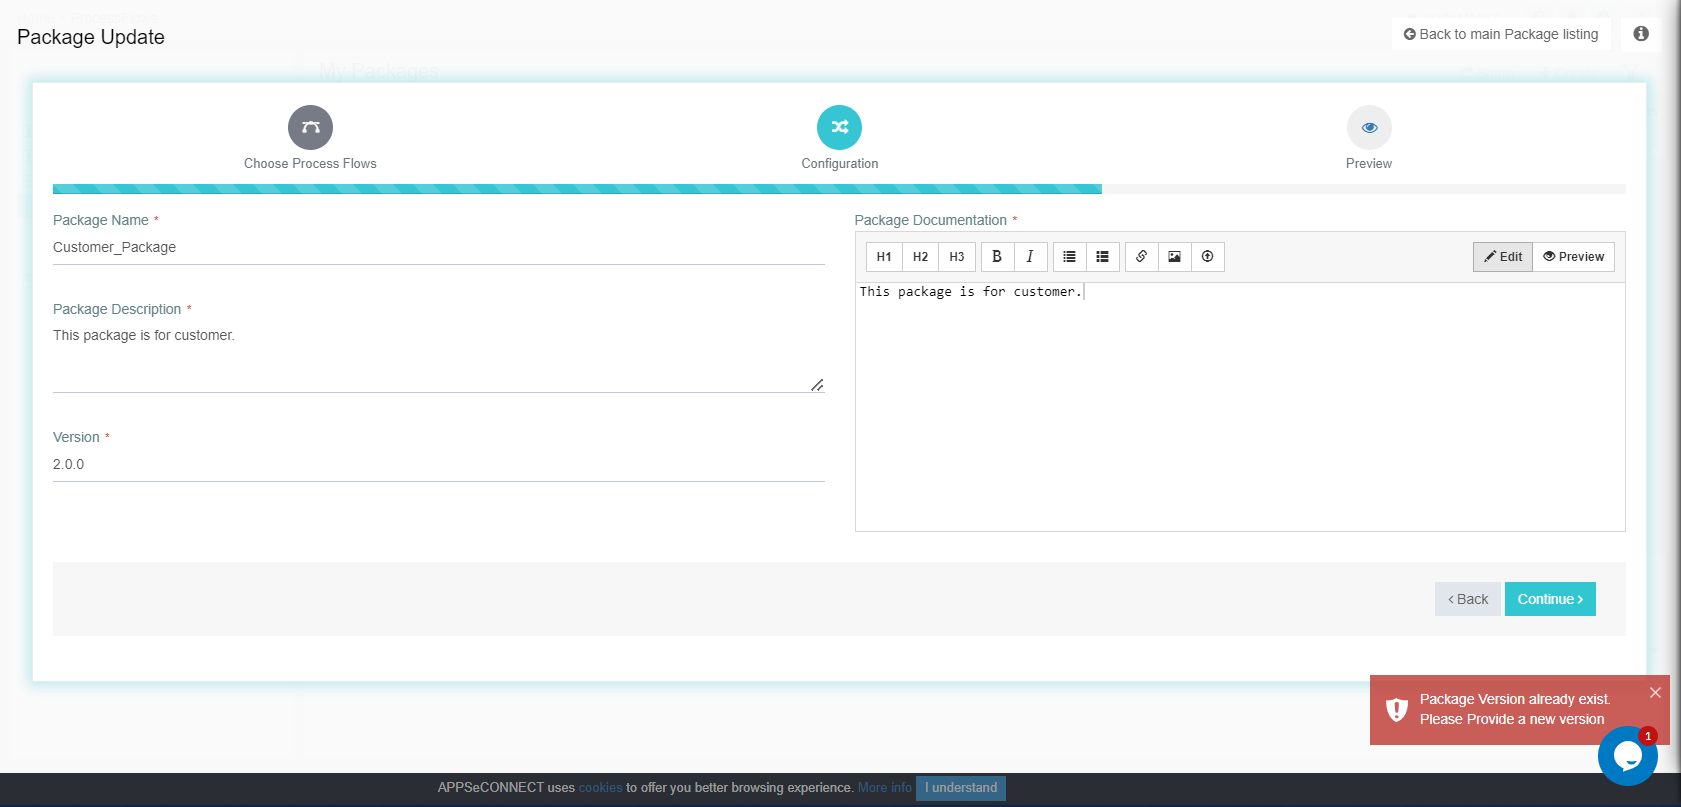Screen dimensions: 1681x807
Task: Select the Configuration wizard step
Action: (x=839, y=128)
